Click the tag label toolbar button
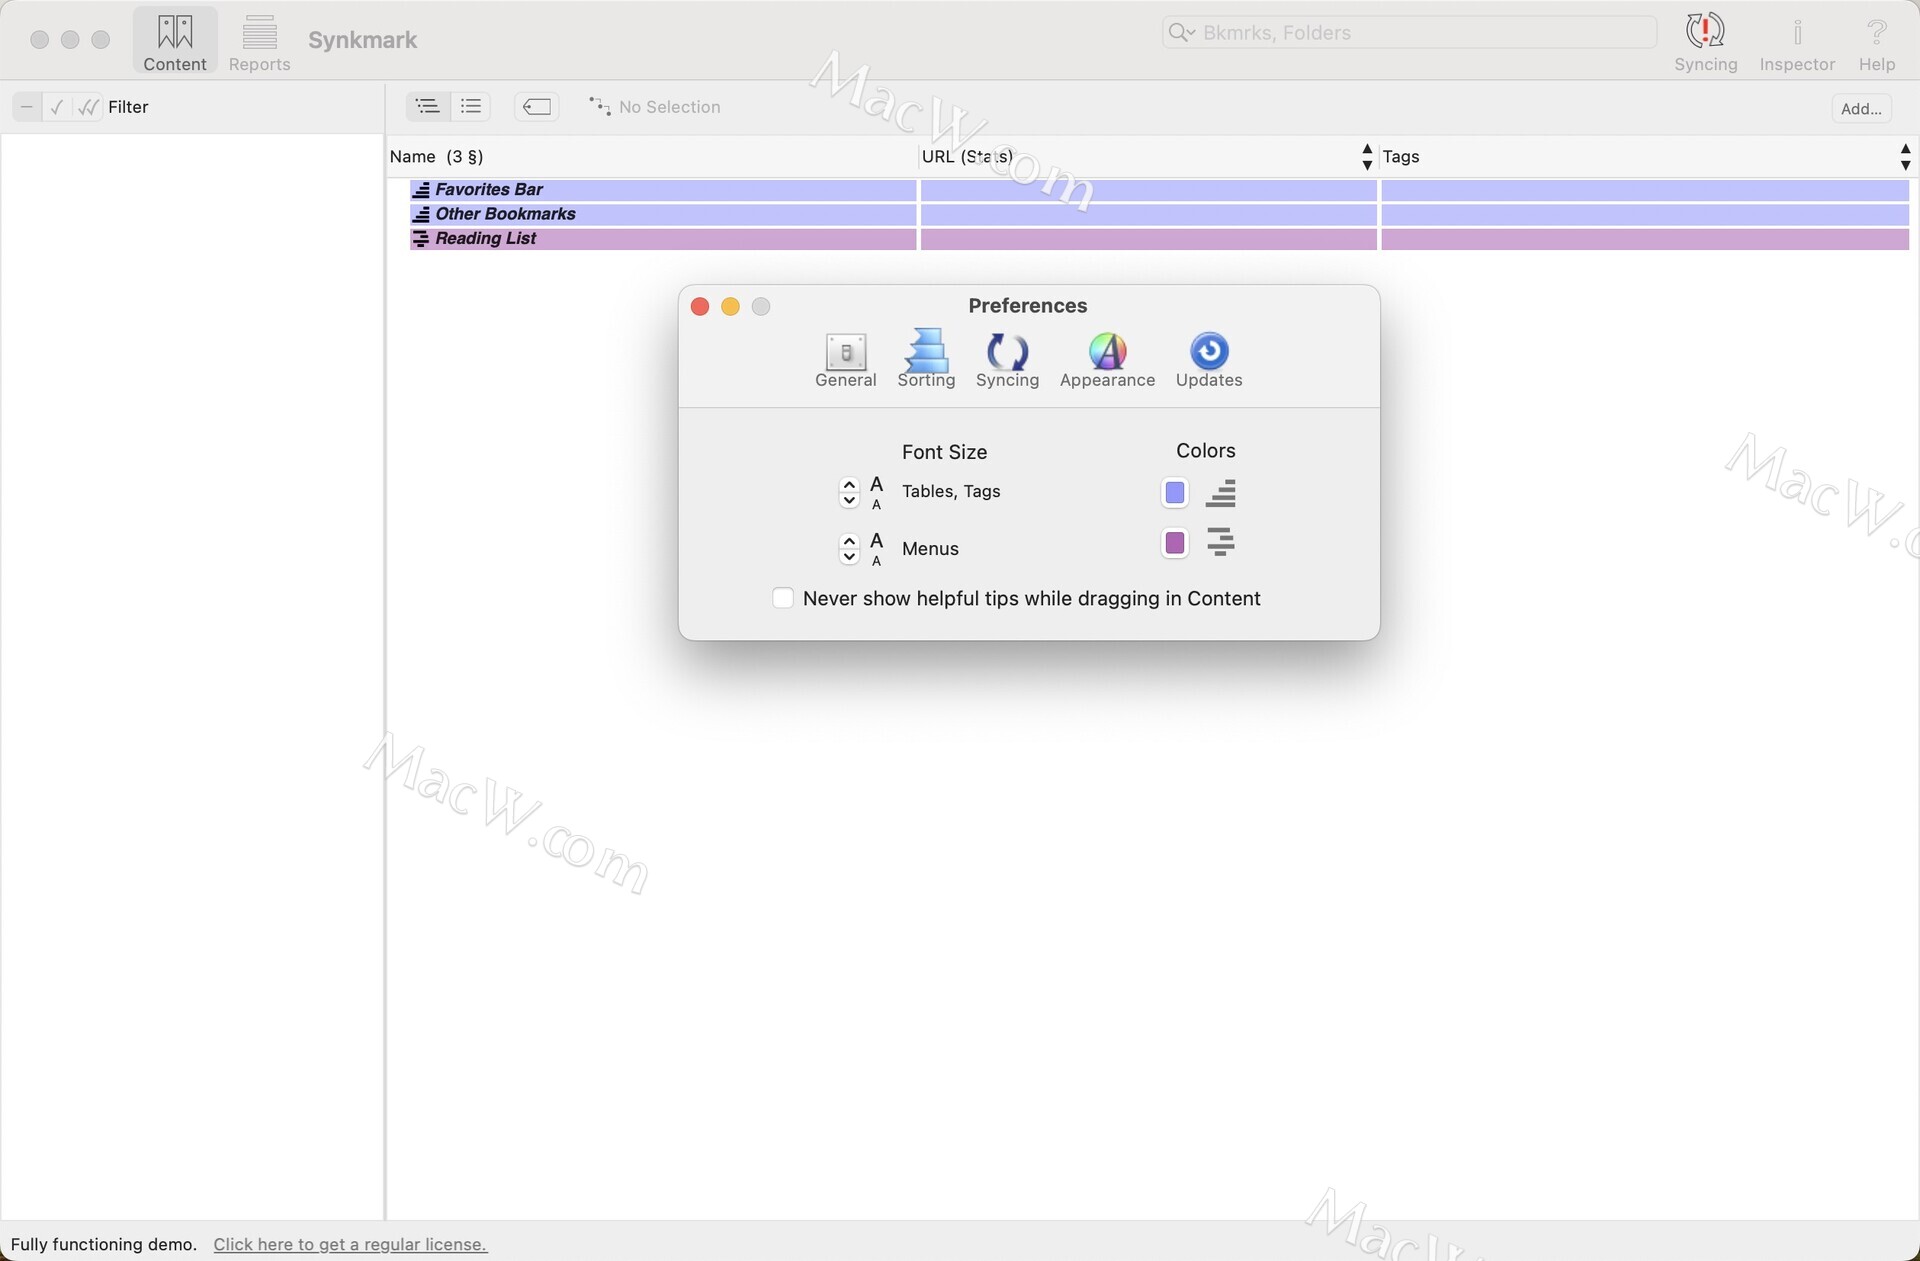This screenshot has height=1261, width=1920. click(537, 106)
